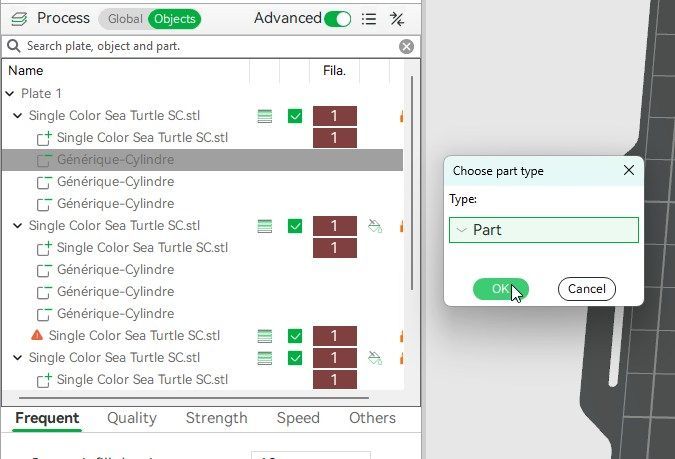Toggle the Advanced mode switch
Viewport: 675px width, 459px height.
click(338, 18)
